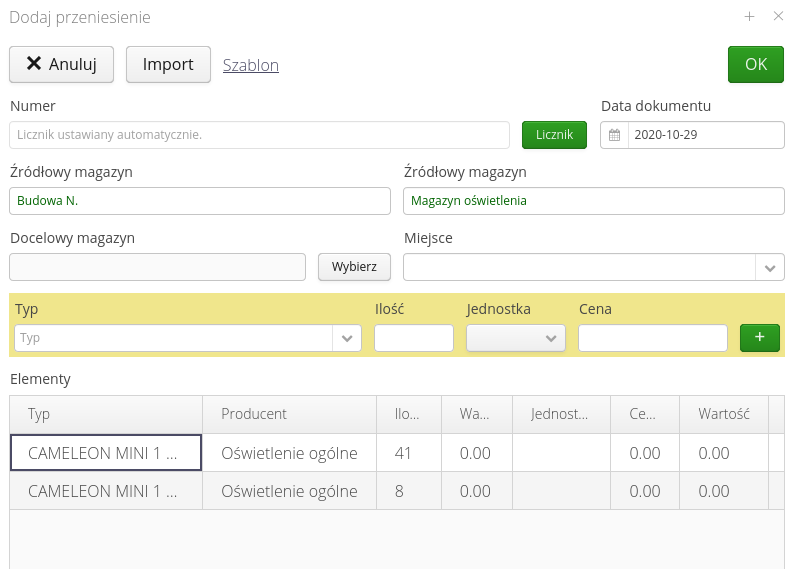The width and height of the screenshot is (794, 569).
Task: Click the green Licznik button
Action: pyautogui.click(x=554, y=135)
